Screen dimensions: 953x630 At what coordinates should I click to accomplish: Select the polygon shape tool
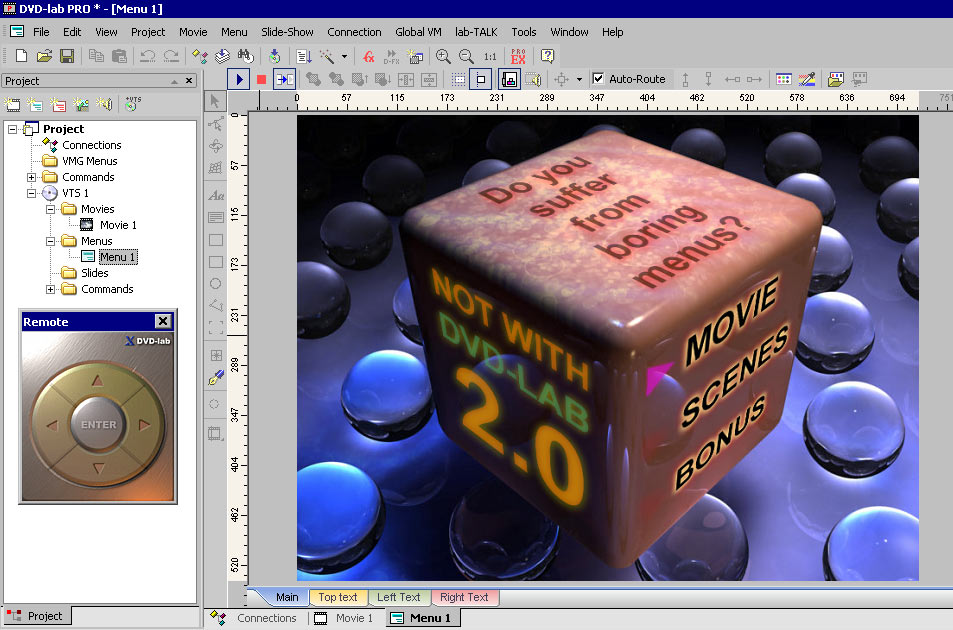(x=216, y=305)
